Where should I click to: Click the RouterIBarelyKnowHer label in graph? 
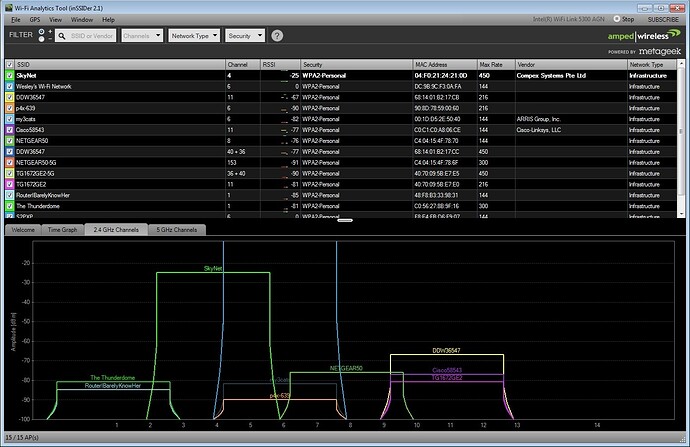[x=113, y=386]
